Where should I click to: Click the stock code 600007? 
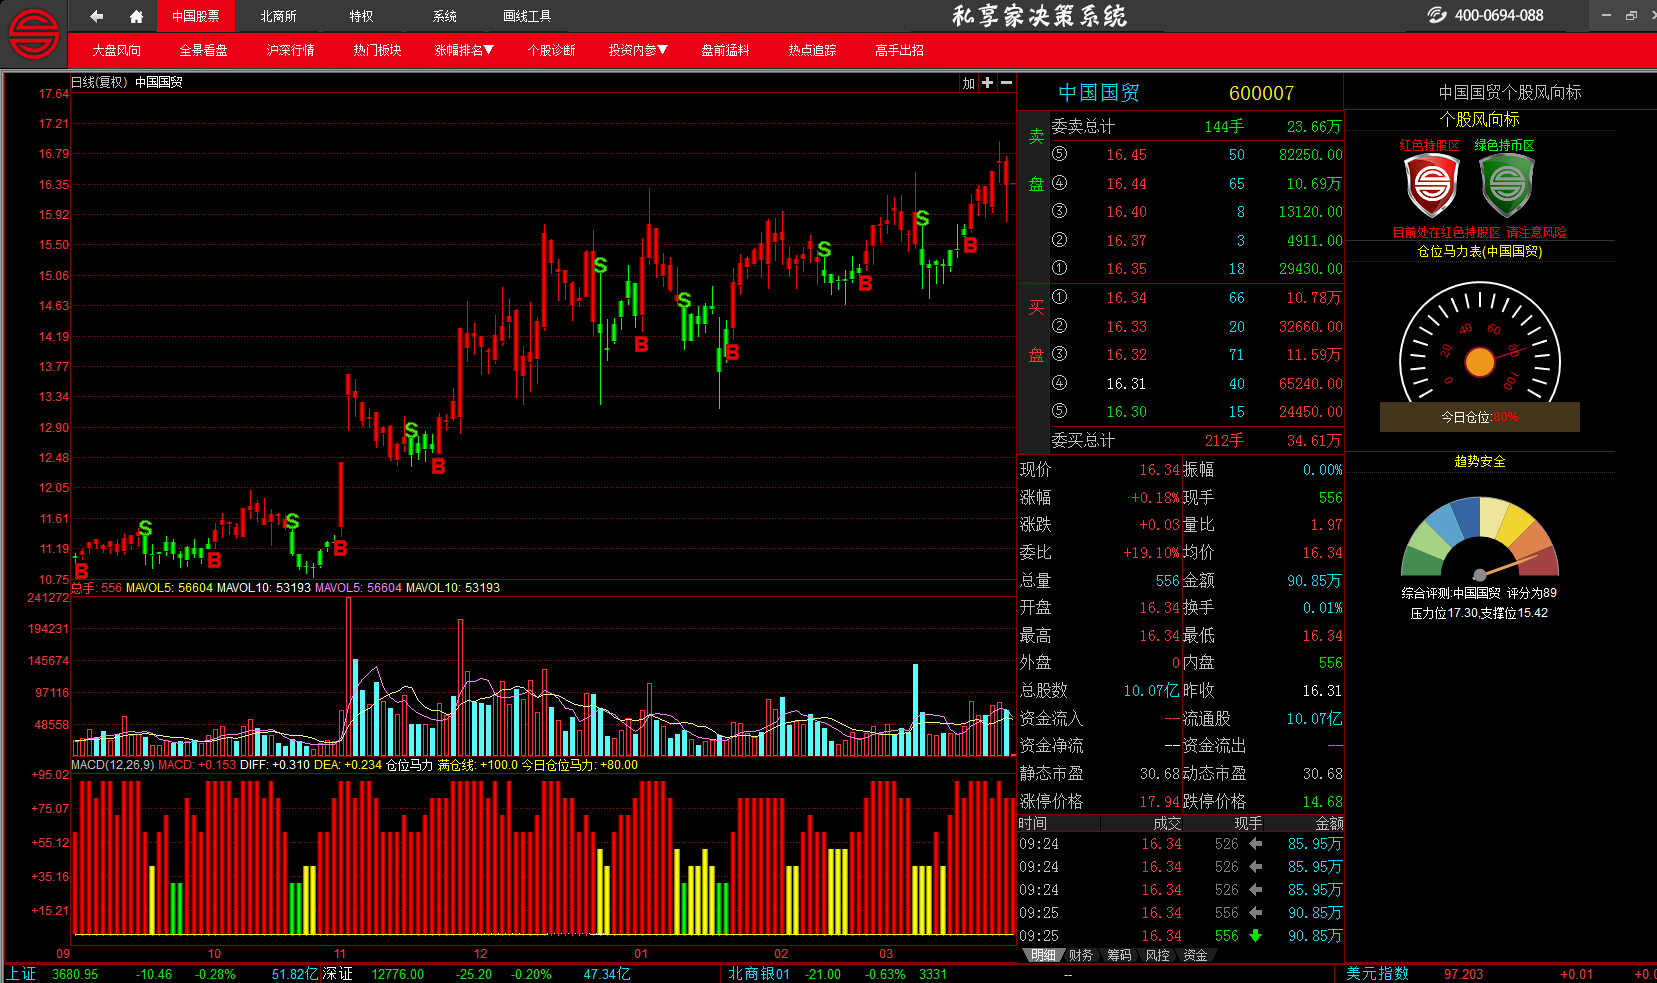click(x=1261, y=93)
